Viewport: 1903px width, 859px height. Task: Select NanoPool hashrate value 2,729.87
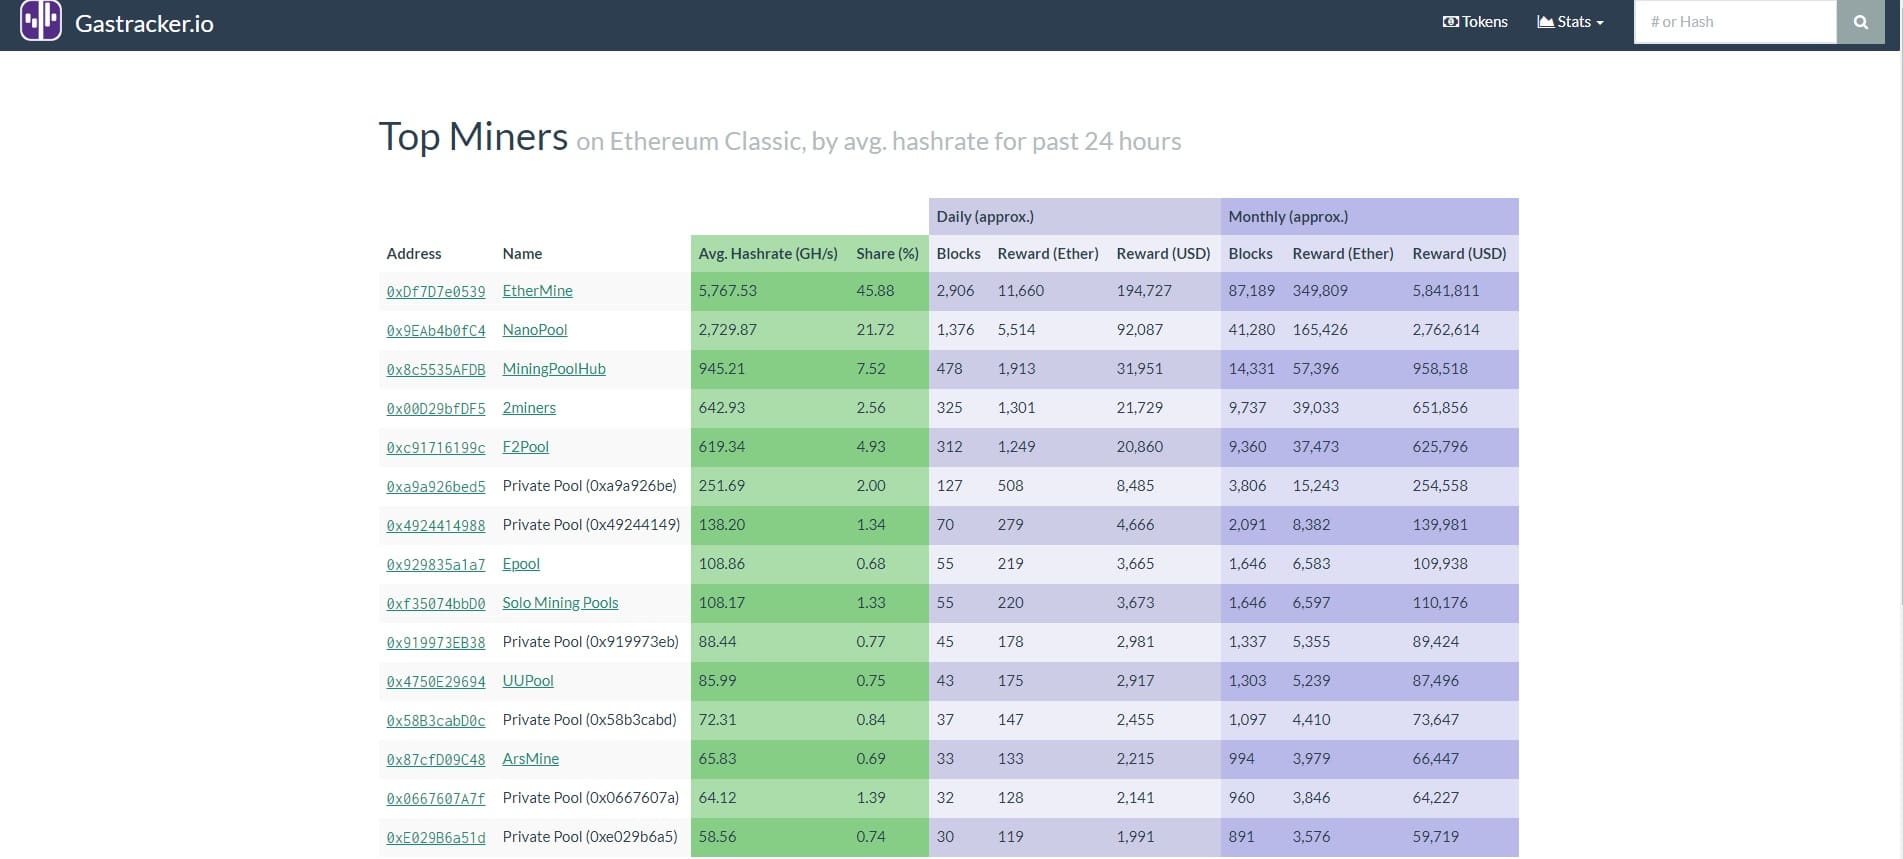pos(727,330)
